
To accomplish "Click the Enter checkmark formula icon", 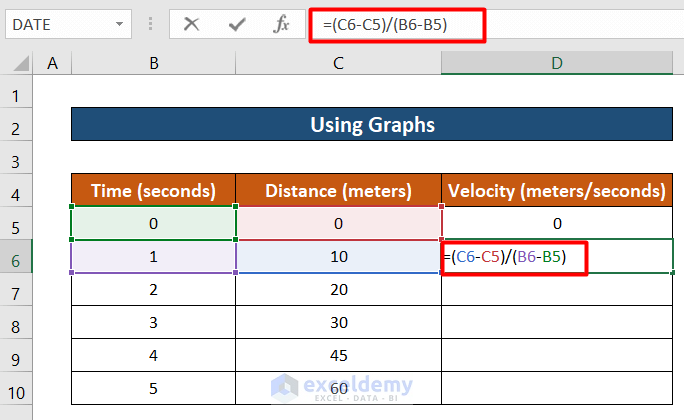I will click(237, 24).
